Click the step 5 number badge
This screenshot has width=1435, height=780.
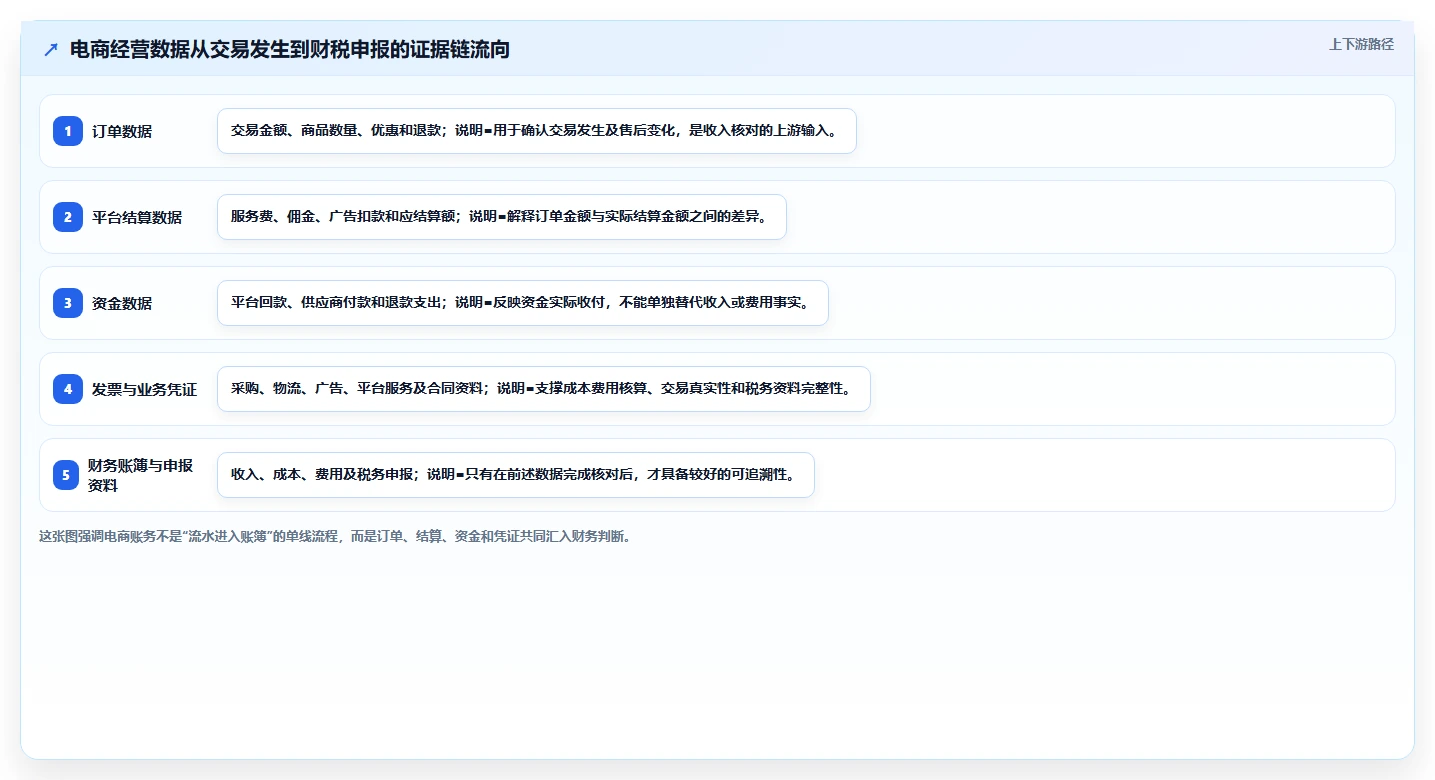pos(66,475)
